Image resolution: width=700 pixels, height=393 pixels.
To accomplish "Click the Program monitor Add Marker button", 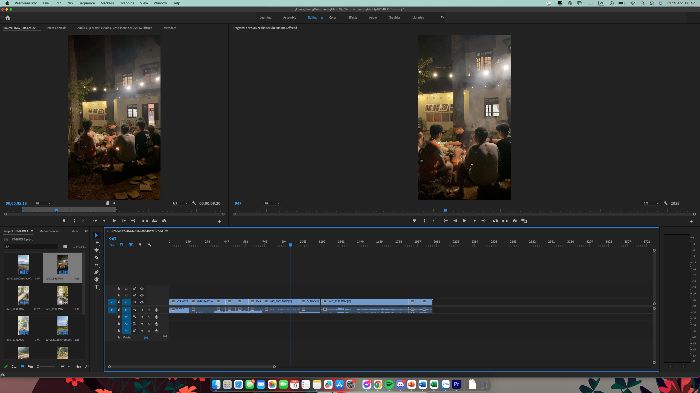I will [414, 221].
